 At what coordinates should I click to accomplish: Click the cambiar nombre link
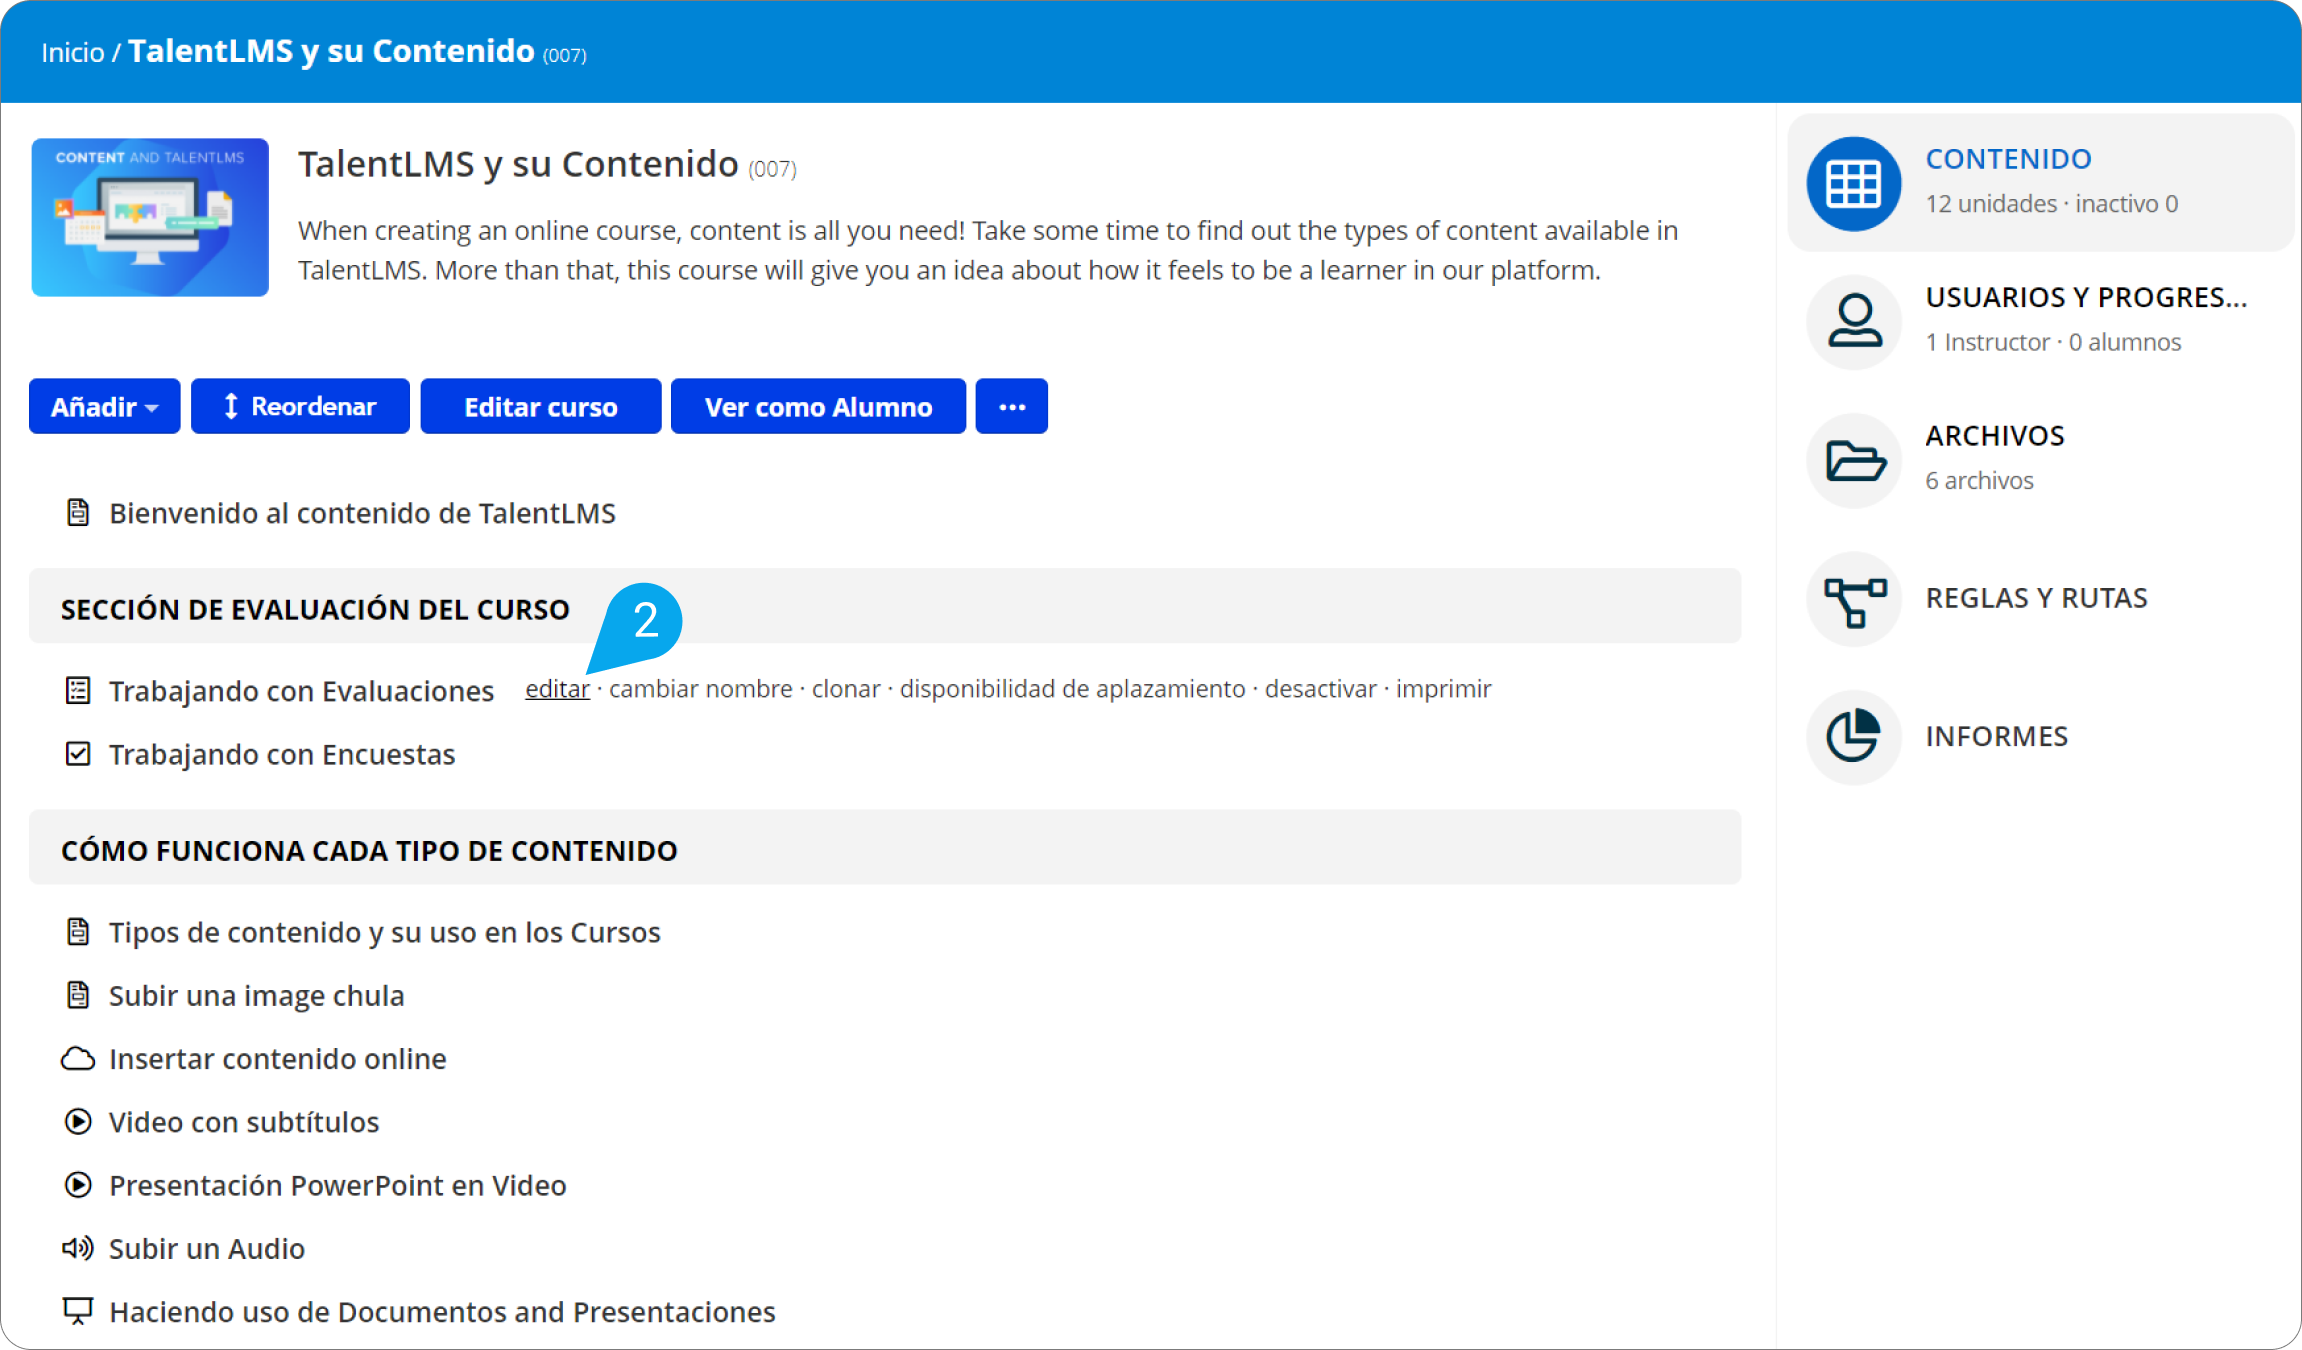701,689
